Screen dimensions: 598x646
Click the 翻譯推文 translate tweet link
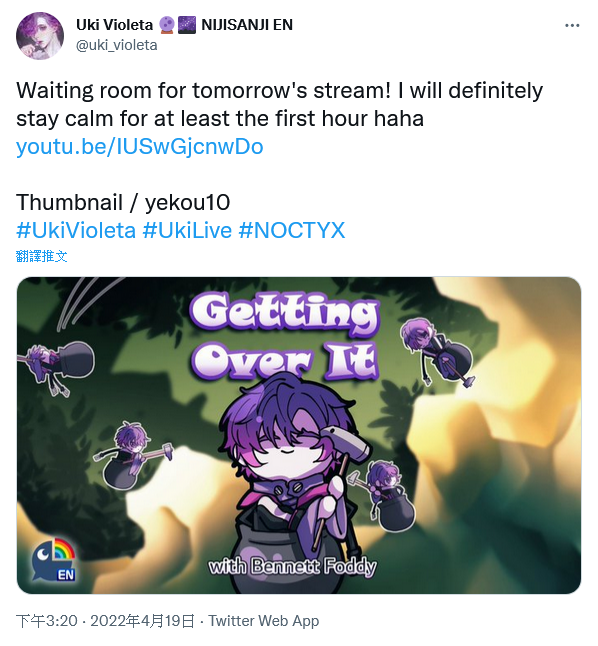coord(42,256)
